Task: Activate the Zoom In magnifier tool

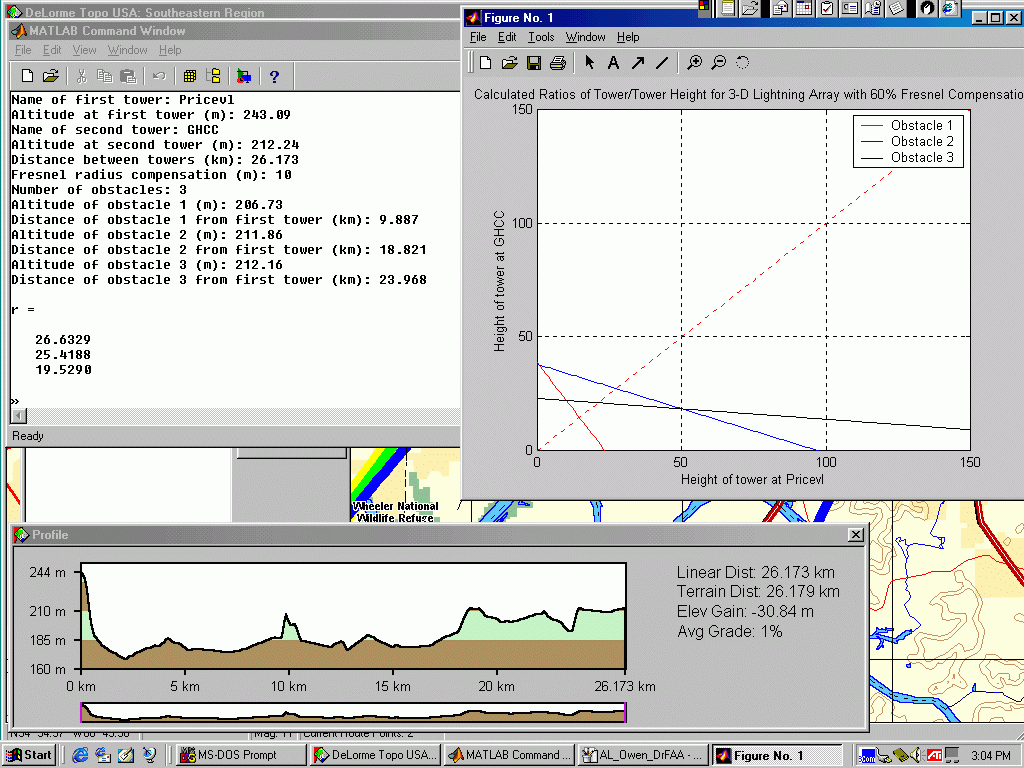Action: 694,63
